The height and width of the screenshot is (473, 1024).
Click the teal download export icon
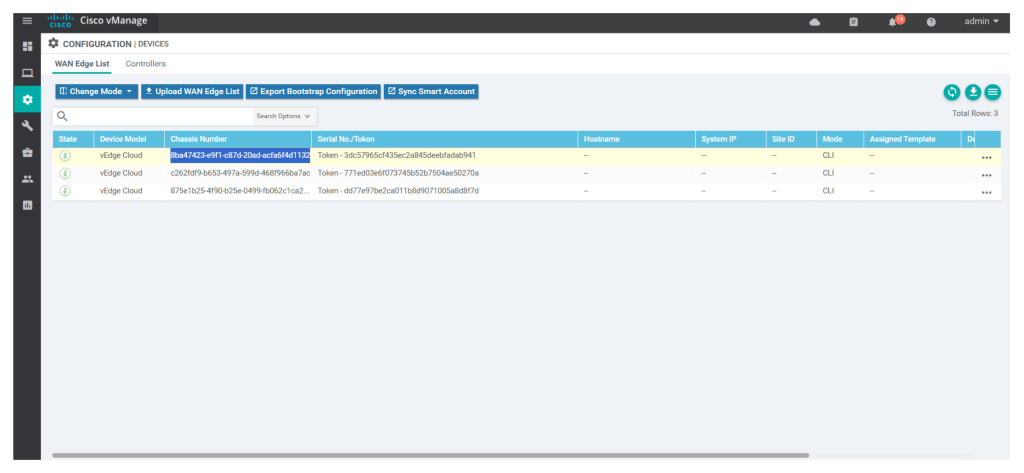tap(972, 92)
